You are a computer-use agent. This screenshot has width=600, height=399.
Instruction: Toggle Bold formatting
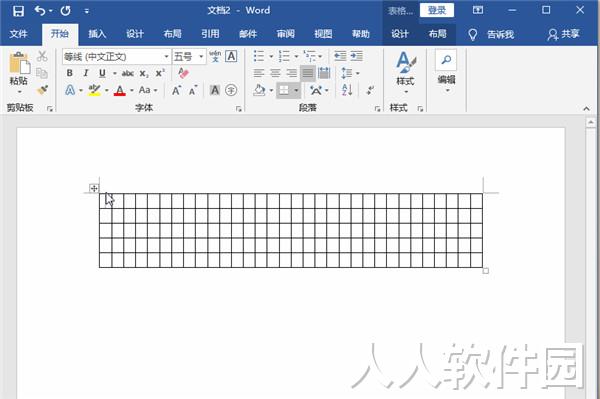70,73
